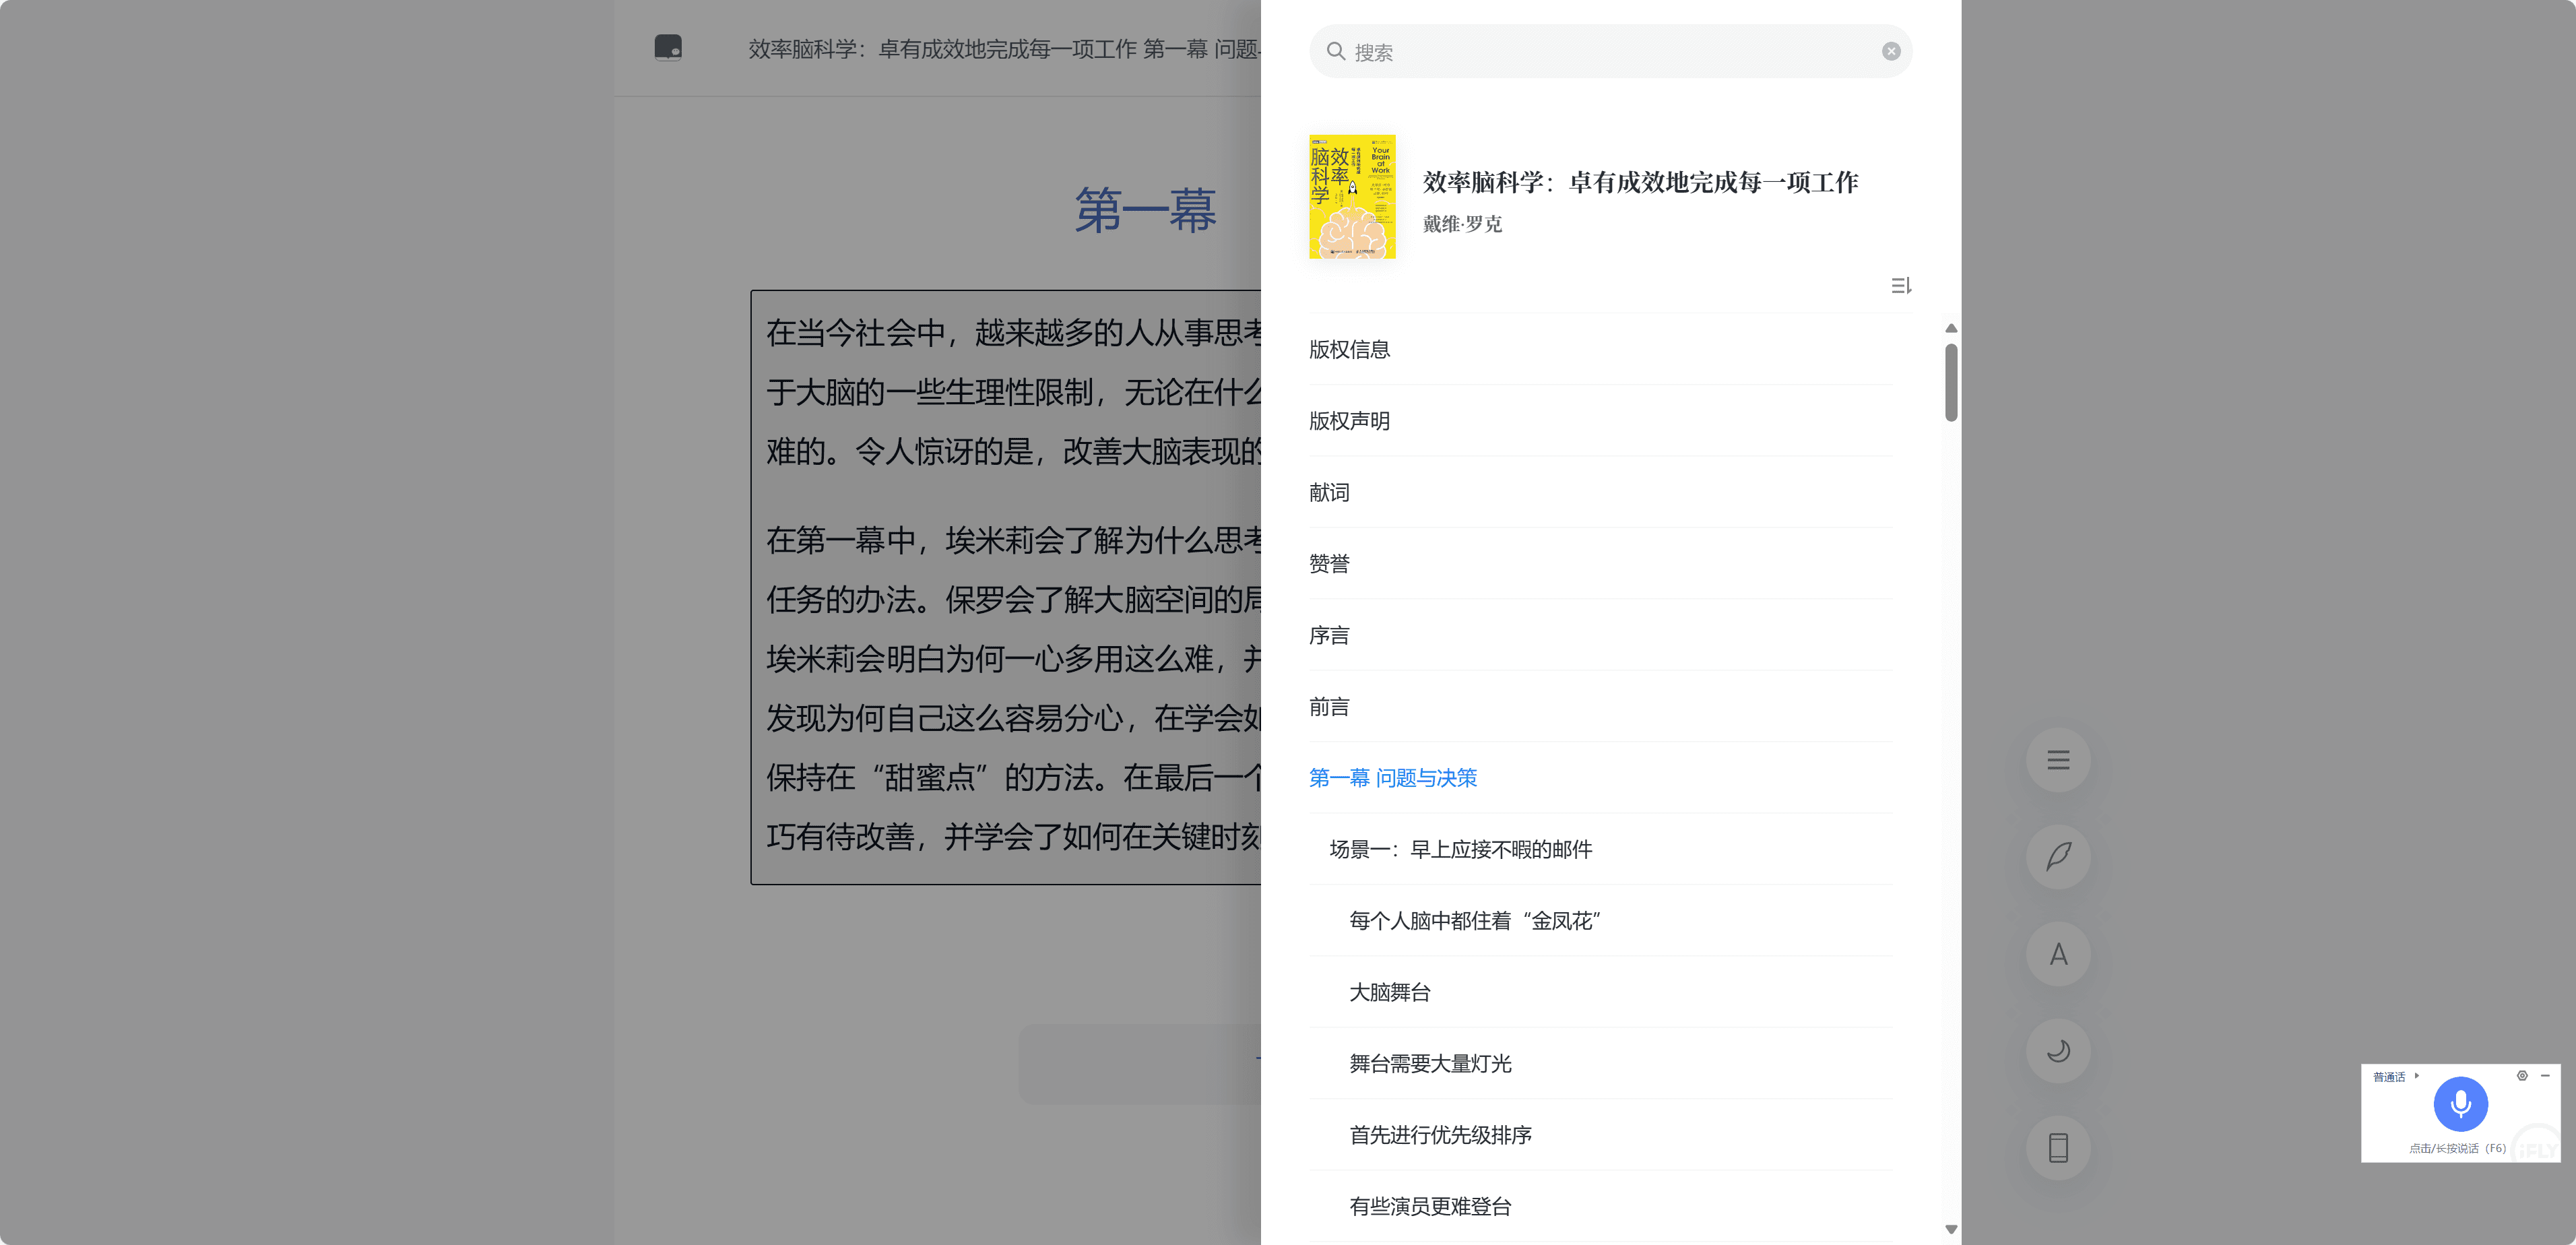Click the mobile phone icon
This screenshot has width=2576, height=1245.
[2057, 1147]
